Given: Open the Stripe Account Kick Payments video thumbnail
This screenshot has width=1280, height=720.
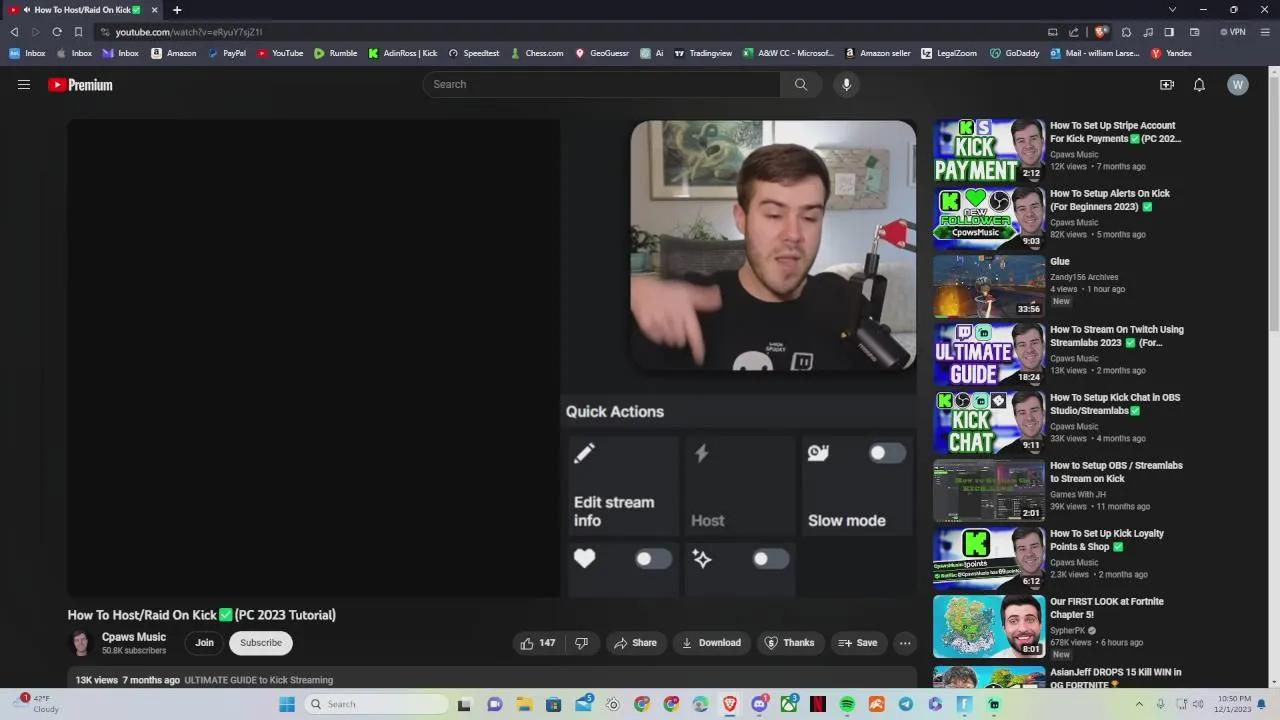Looking at the screenshot, I should point(989,150).
